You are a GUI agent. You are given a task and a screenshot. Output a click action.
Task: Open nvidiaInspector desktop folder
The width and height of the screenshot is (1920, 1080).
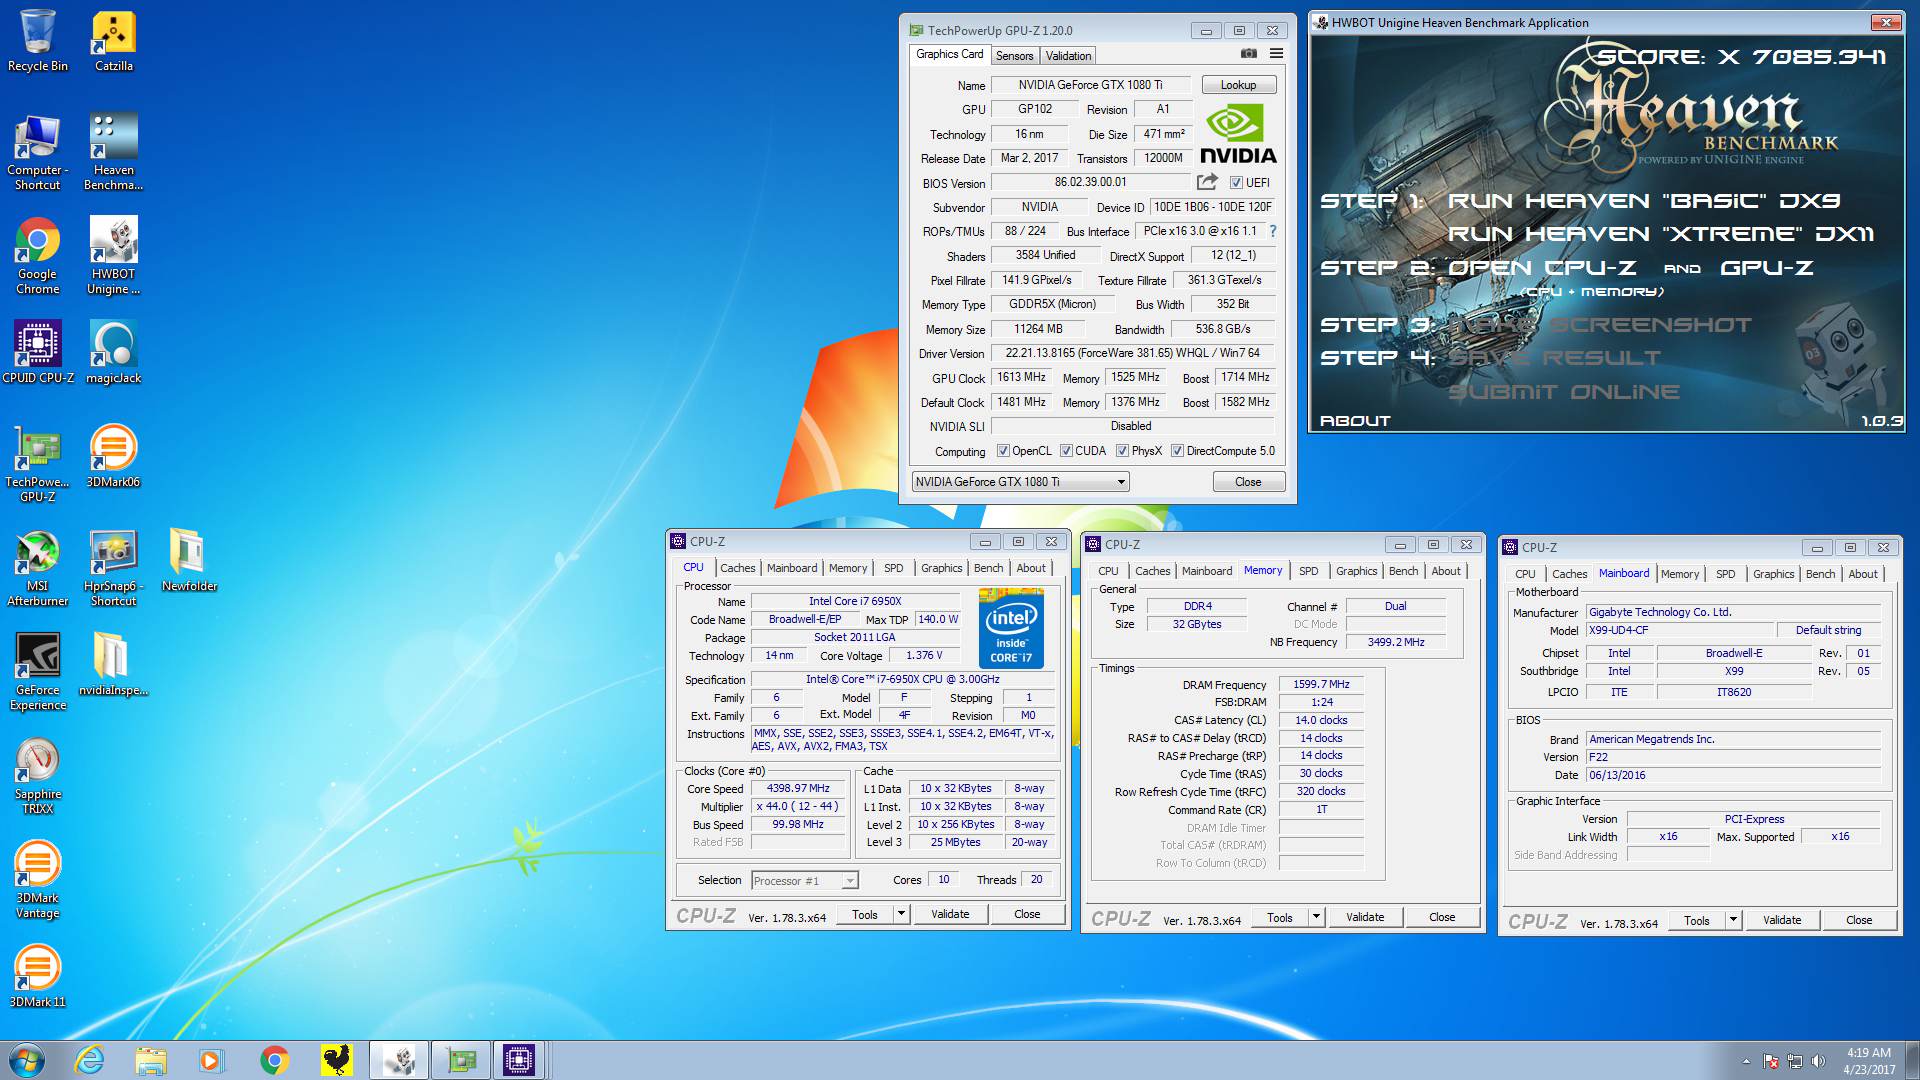tap(114, 664)
